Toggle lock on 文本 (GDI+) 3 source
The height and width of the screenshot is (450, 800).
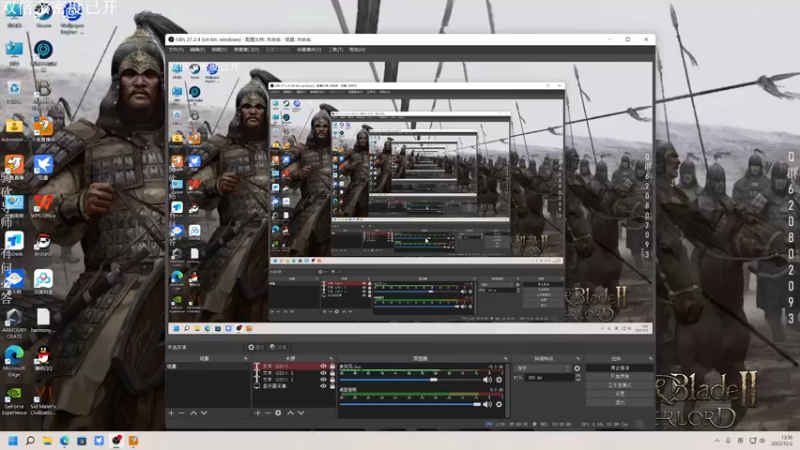(332, 373)
